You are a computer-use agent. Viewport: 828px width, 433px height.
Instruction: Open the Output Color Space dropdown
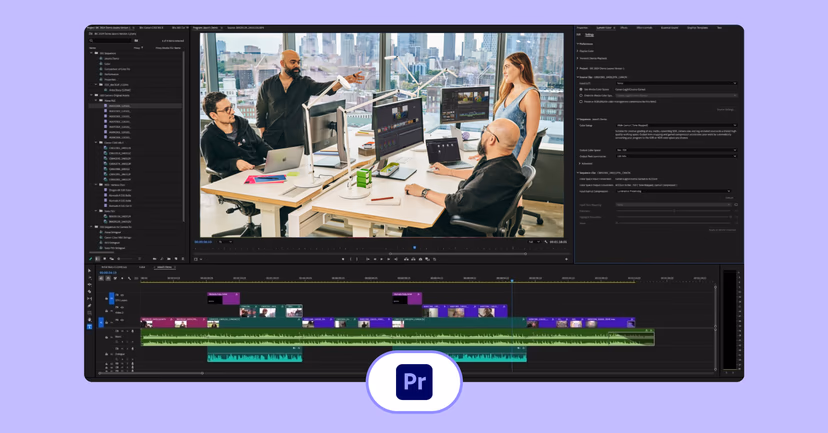pyautogui.click(x=676, y=150)
